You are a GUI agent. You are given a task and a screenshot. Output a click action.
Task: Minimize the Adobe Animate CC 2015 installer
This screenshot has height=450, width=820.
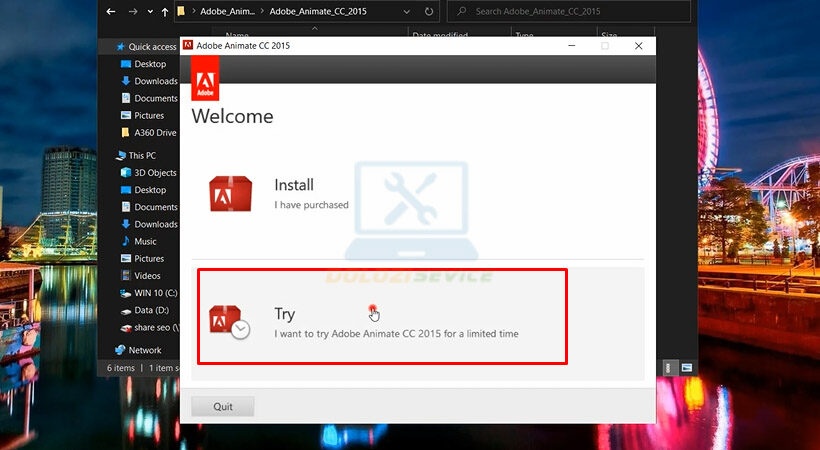click(x=572, y=46)
